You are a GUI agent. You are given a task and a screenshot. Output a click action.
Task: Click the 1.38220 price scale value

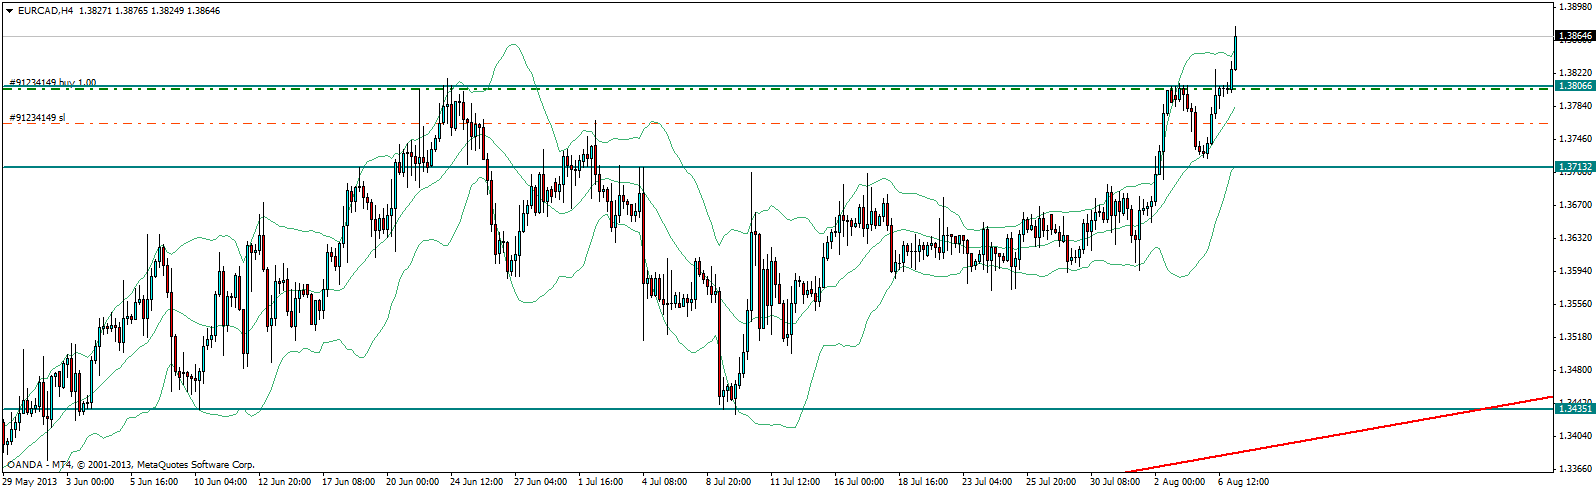click(x=1574, y=72)
